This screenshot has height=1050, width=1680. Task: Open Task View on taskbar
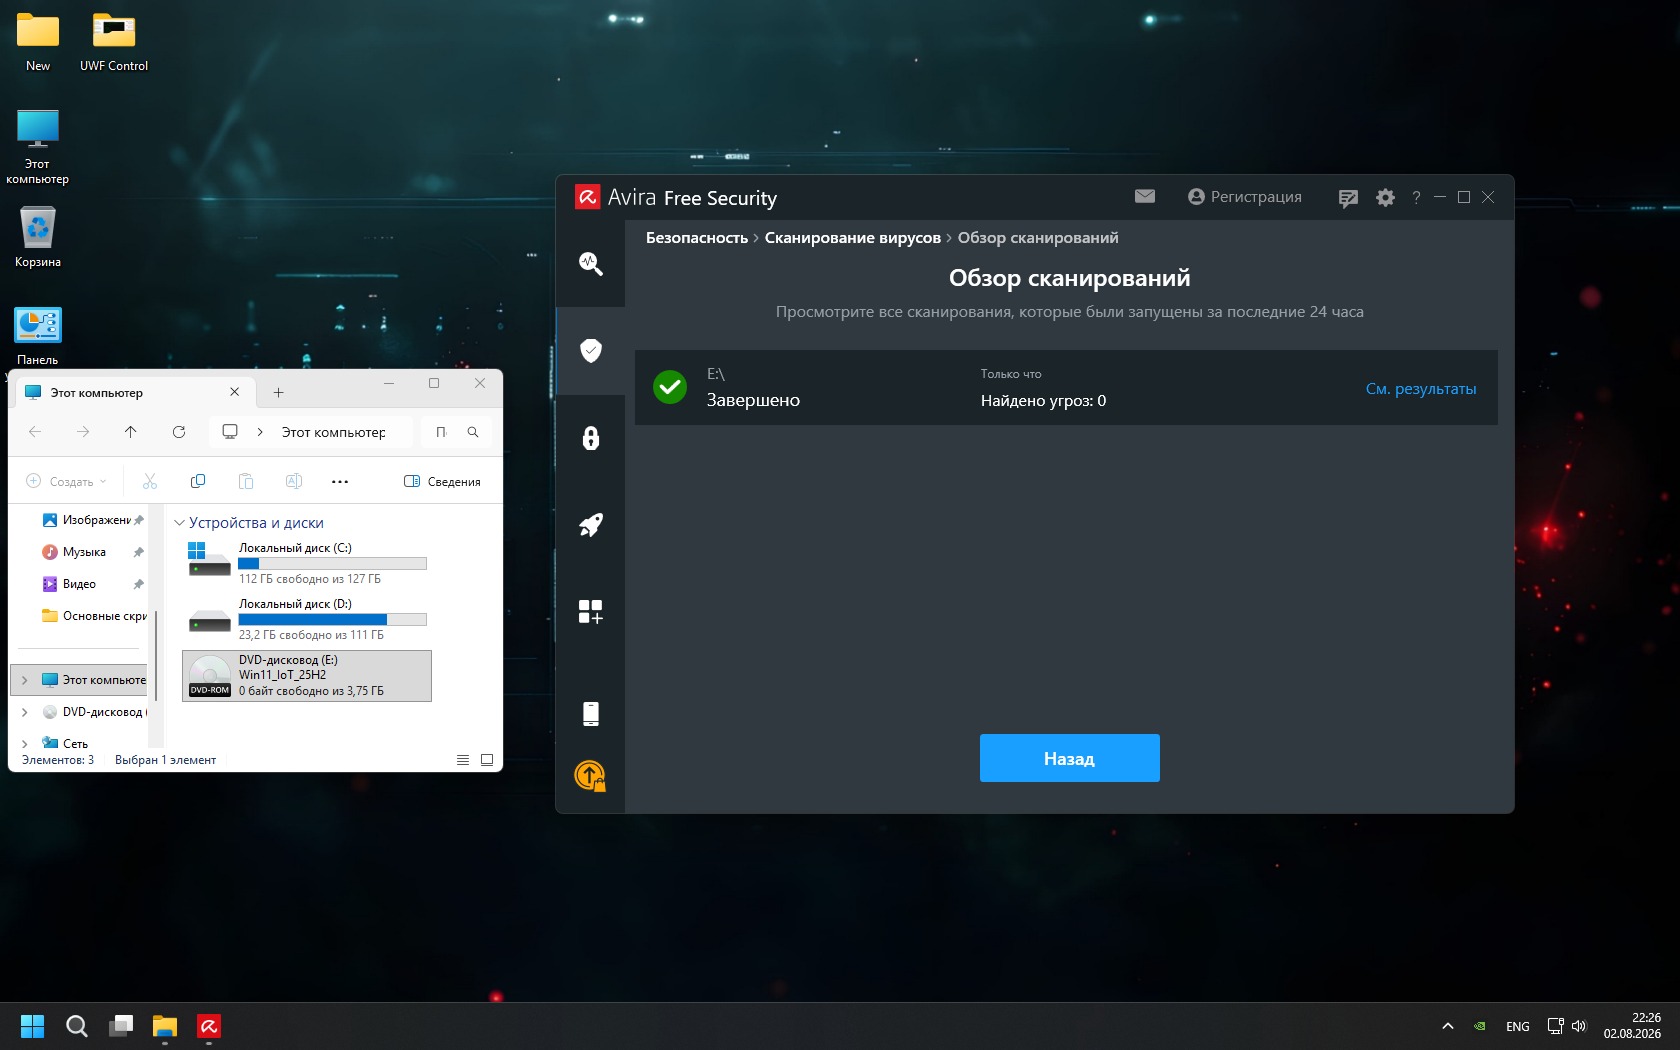click(x=121, y=1026)
